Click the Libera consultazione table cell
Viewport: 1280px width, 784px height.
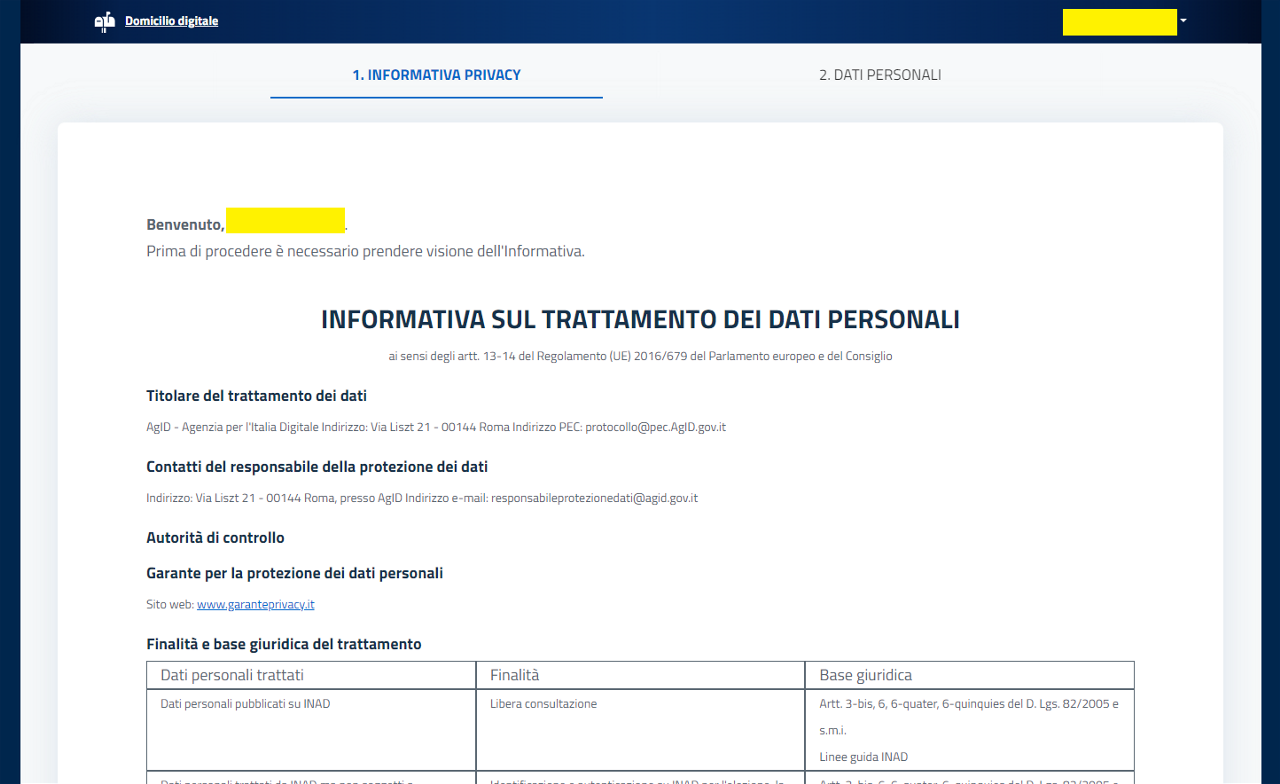click(x=543, y=704)
